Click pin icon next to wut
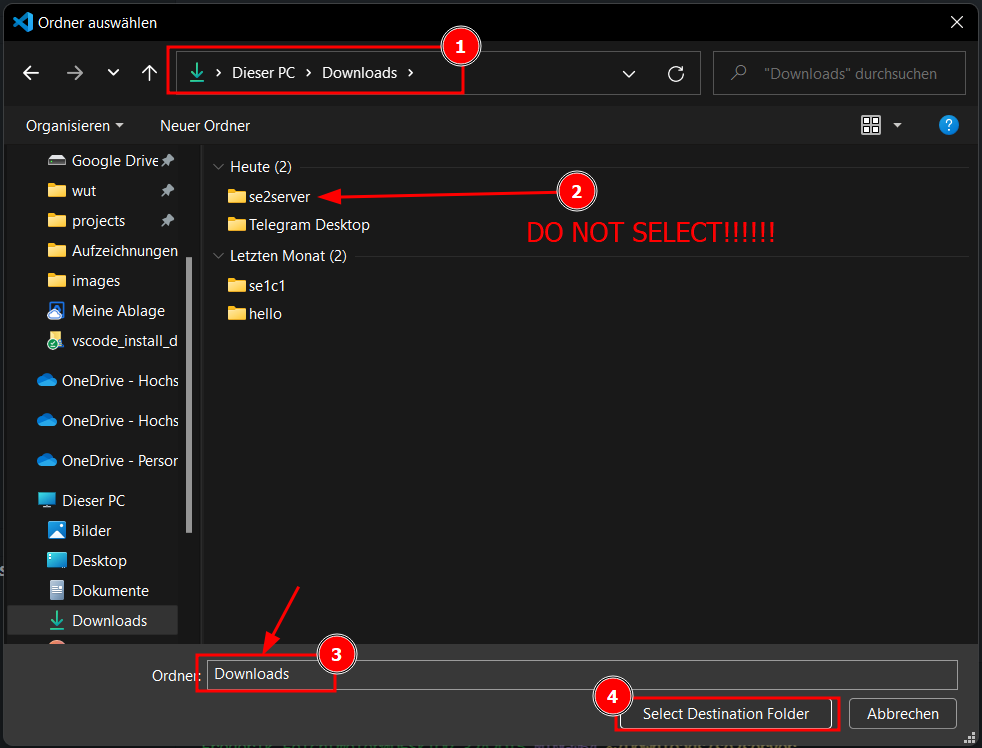This screenshot has height=748, width=982. coord(168,190)
